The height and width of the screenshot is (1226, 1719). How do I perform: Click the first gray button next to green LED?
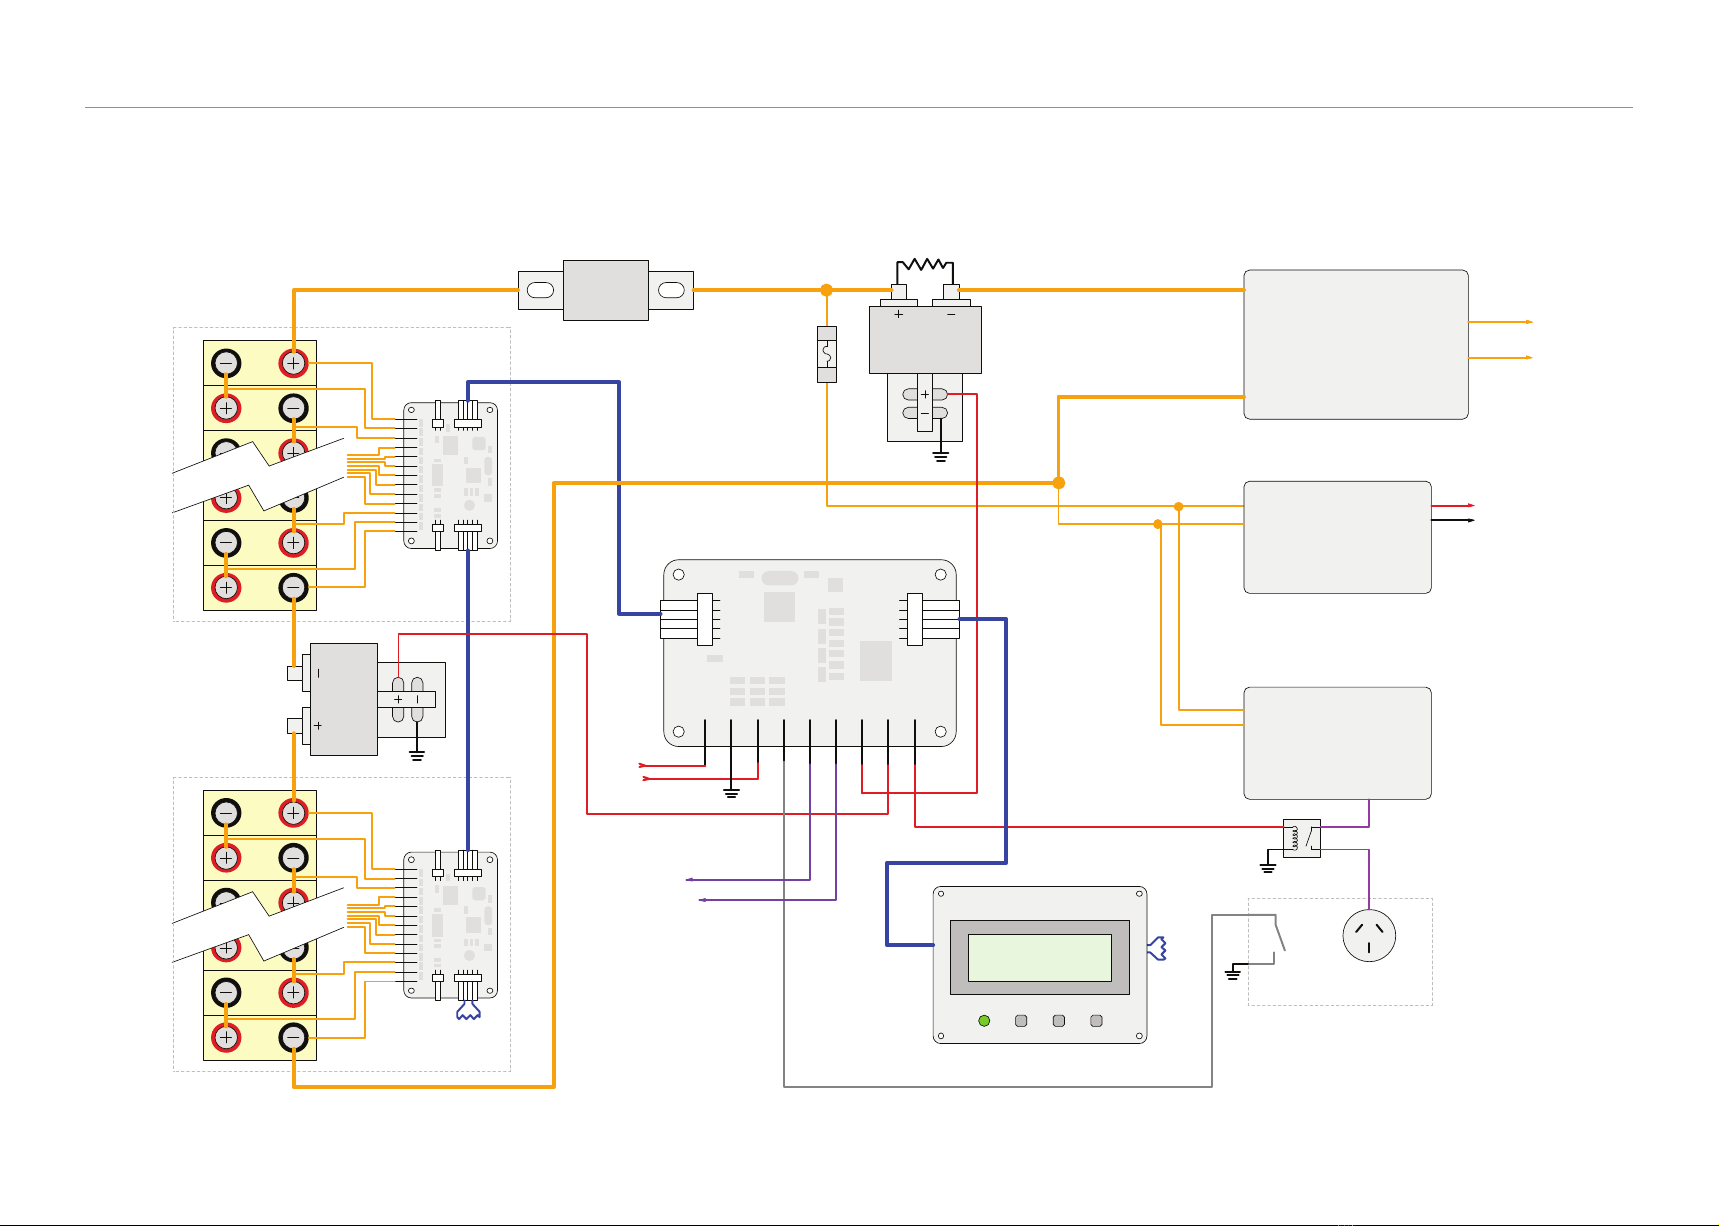1021,1021
